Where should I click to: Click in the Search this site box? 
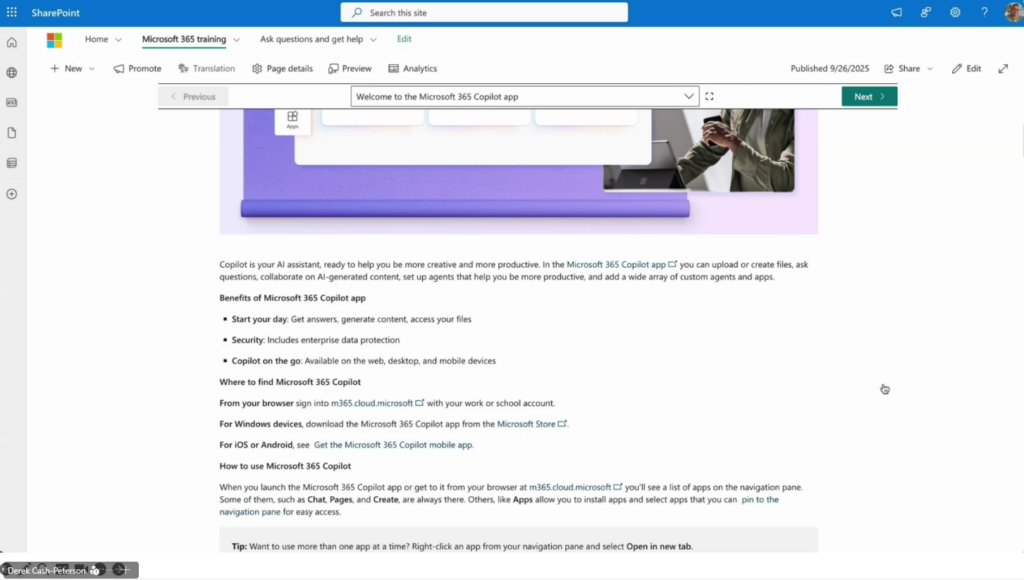click(x=484, y=12)
